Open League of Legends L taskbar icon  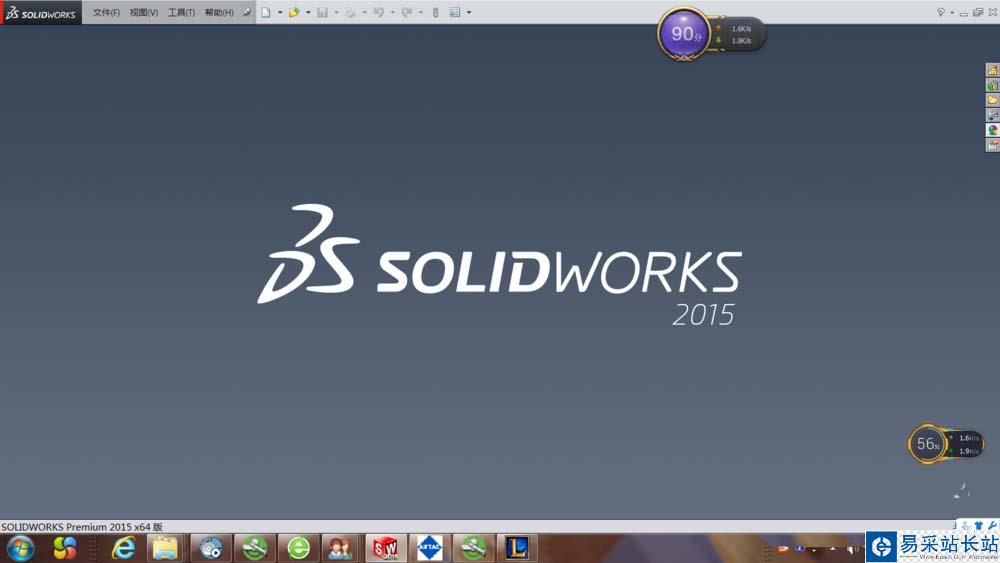517,548
